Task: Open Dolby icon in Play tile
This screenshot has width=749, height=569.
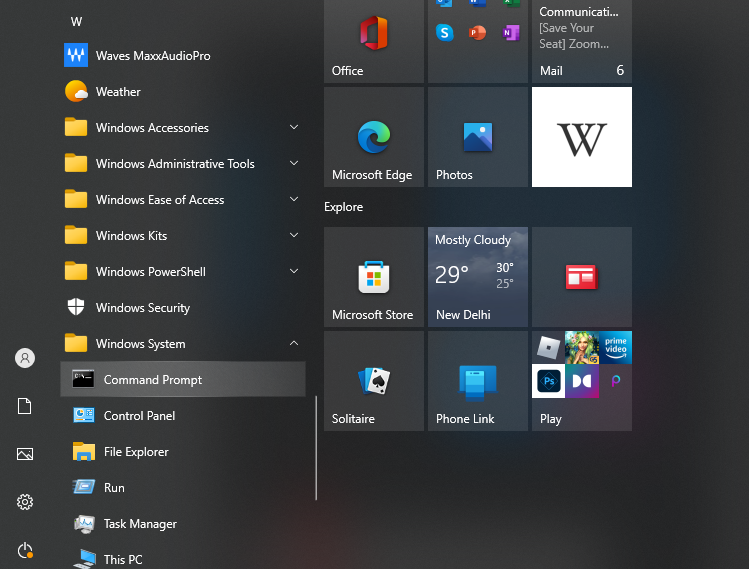Action: coord(582,381)
